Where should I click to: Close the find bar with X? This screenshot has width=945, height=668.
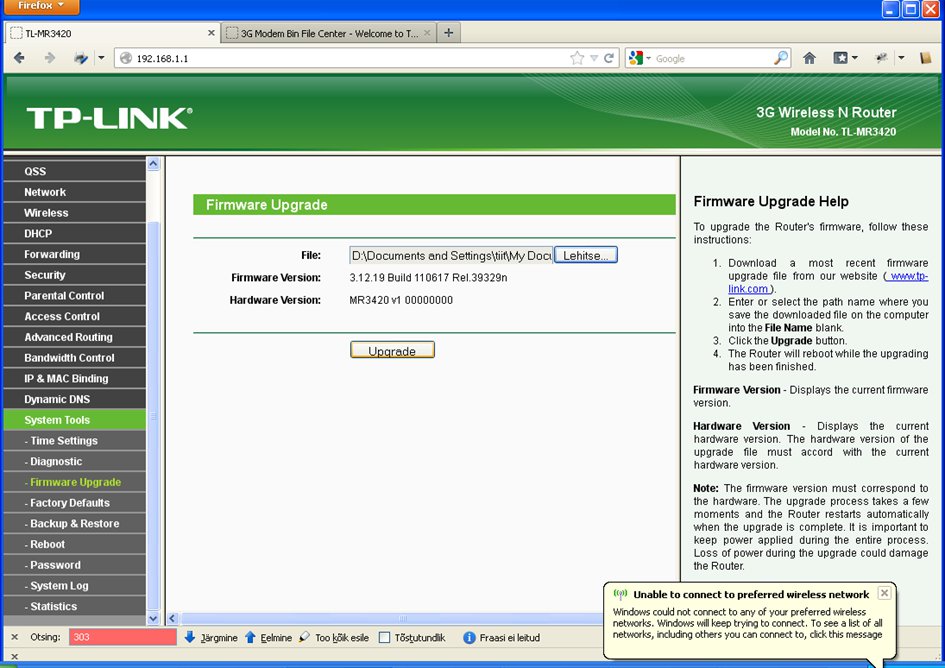tap(14, 637)
